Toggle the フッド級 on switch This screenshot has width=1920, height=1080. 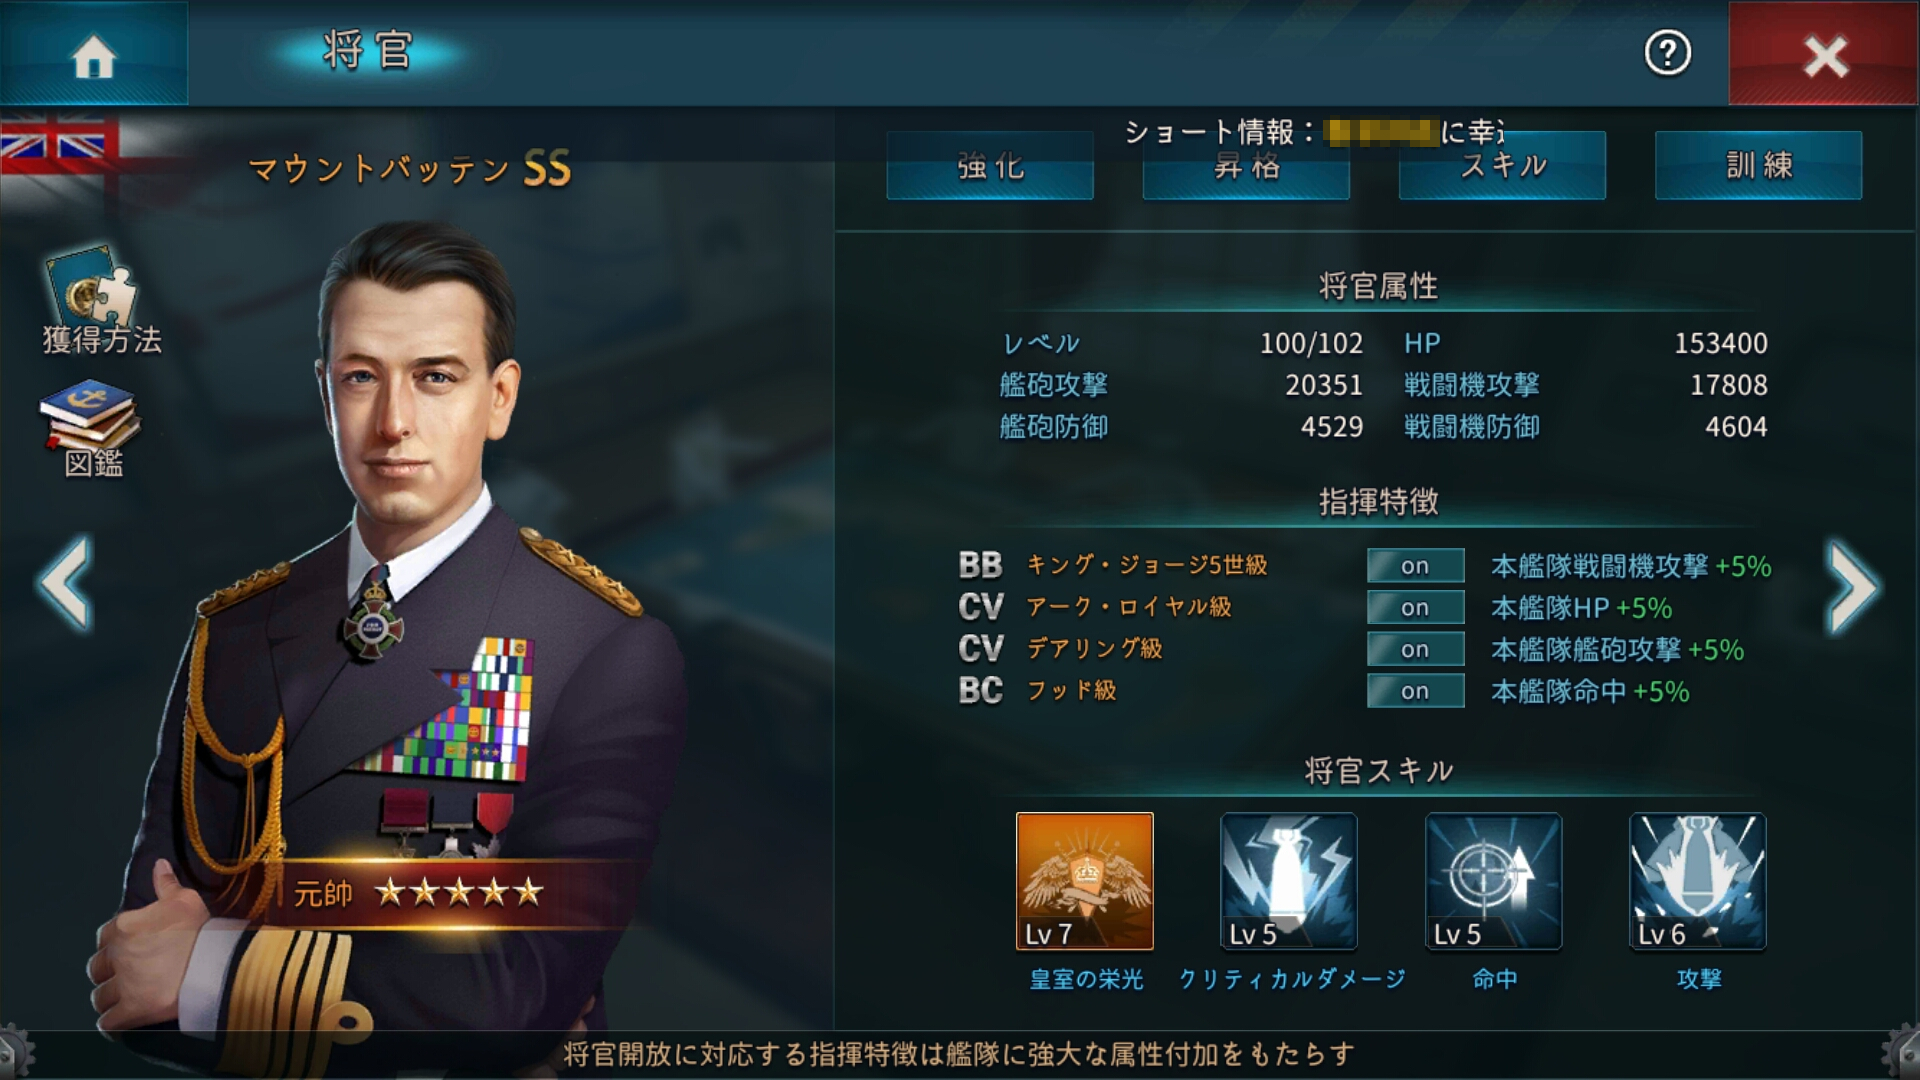coord(1415,691)
